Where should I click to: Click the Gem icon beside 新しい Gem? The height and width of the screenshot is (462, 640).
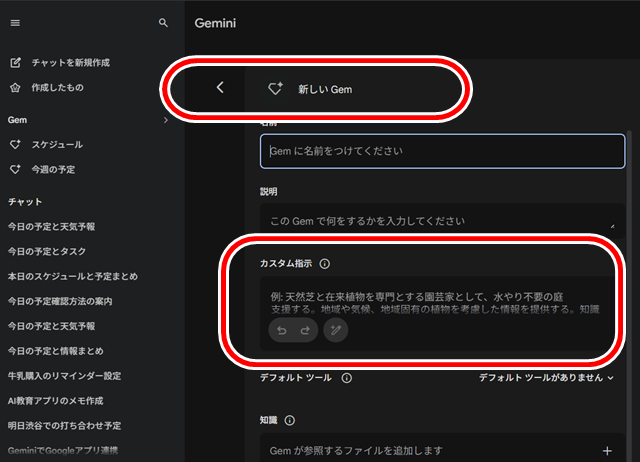pos(275,88)
